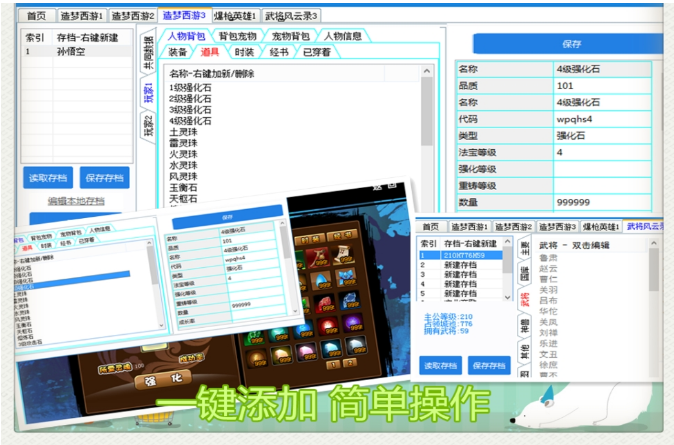Open 爆枪英雄1 tab in lower-right window
The height and width of the screenshot is (445, 674).
coord(600,227)
